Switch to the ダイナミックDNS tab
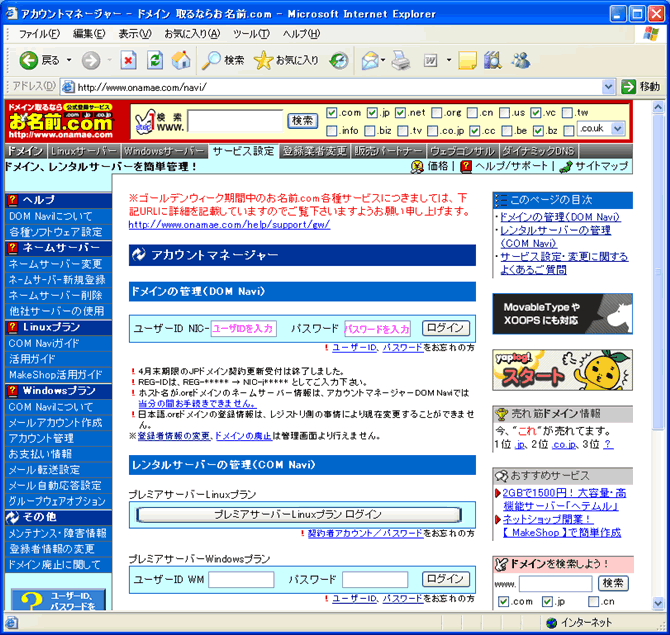This screenshot has height=635, width=670. [538, 151]
